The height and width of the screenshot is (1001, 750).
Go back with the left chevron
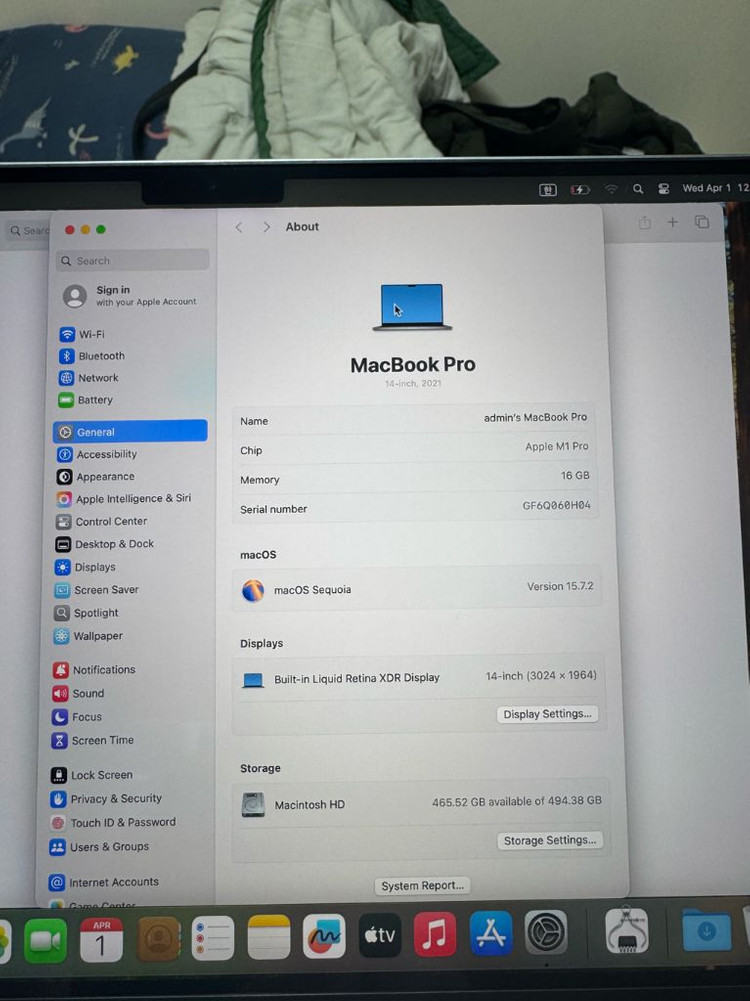(239, 227)
